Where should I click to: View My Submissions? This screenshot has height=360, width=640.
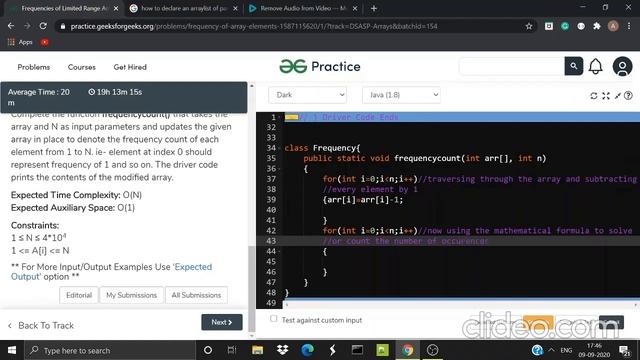click(x=131, y=295)
